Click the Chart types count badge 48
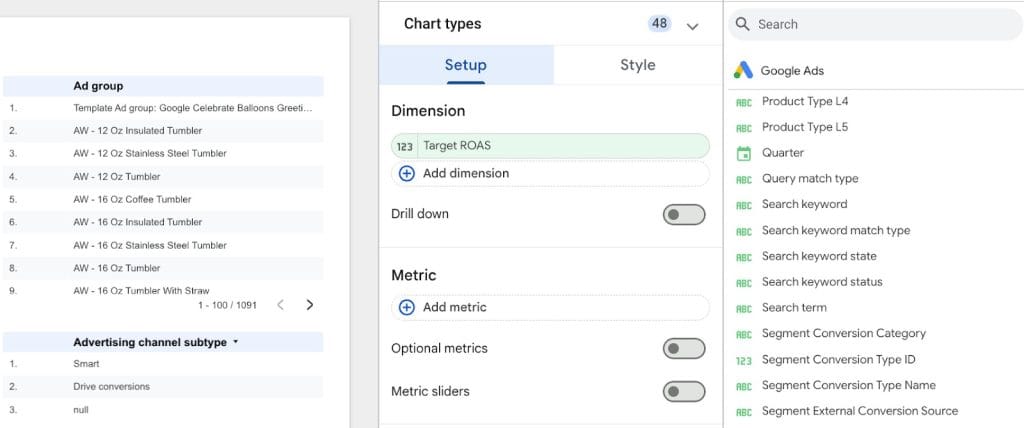Image resolution: width=1024 pixels, height=428 pixels. [660, 24]
